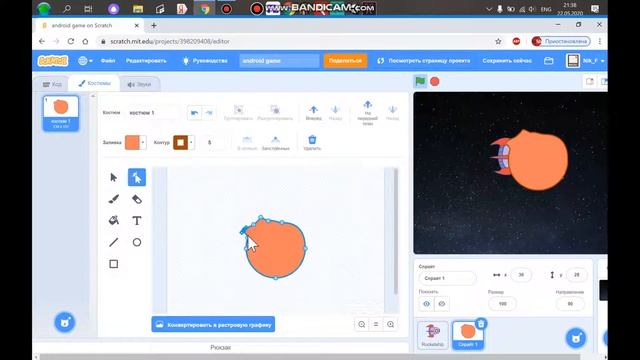This screenshot has height=360, width=640.
Task: Open the choose sprite button
Action: point(576,338)
